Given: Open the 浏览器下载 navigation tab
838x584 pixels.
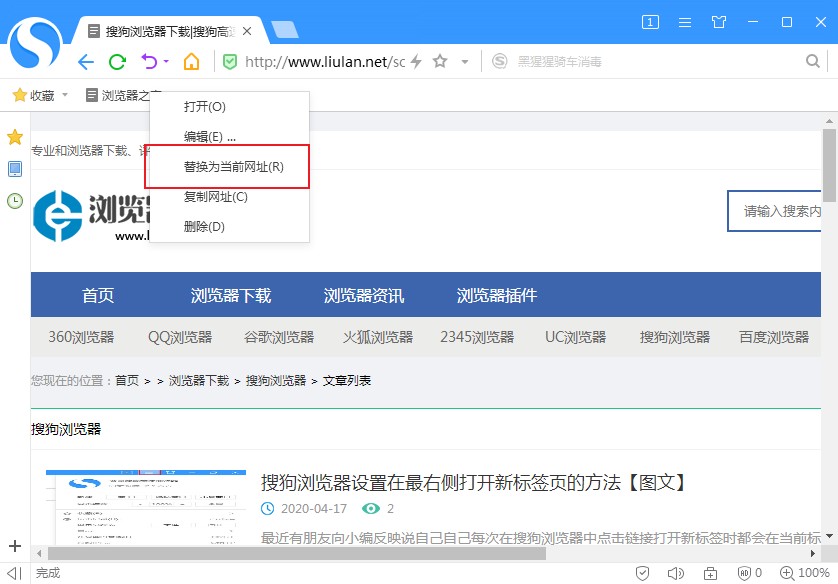Looking at the screenshot, I should pyautogui.click(x=231, y=295).
